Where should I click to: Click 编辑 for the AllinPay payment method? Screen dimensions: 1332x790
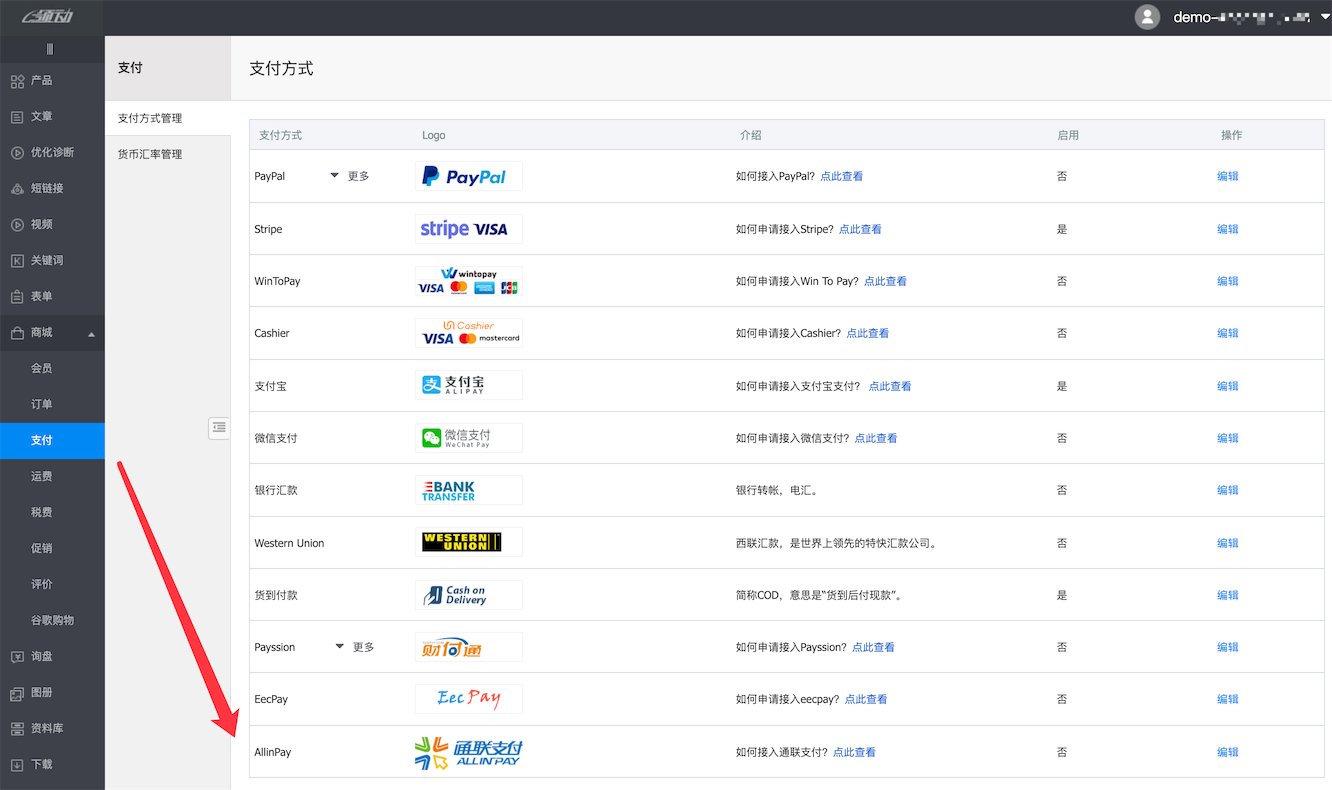pos(1227,751)
